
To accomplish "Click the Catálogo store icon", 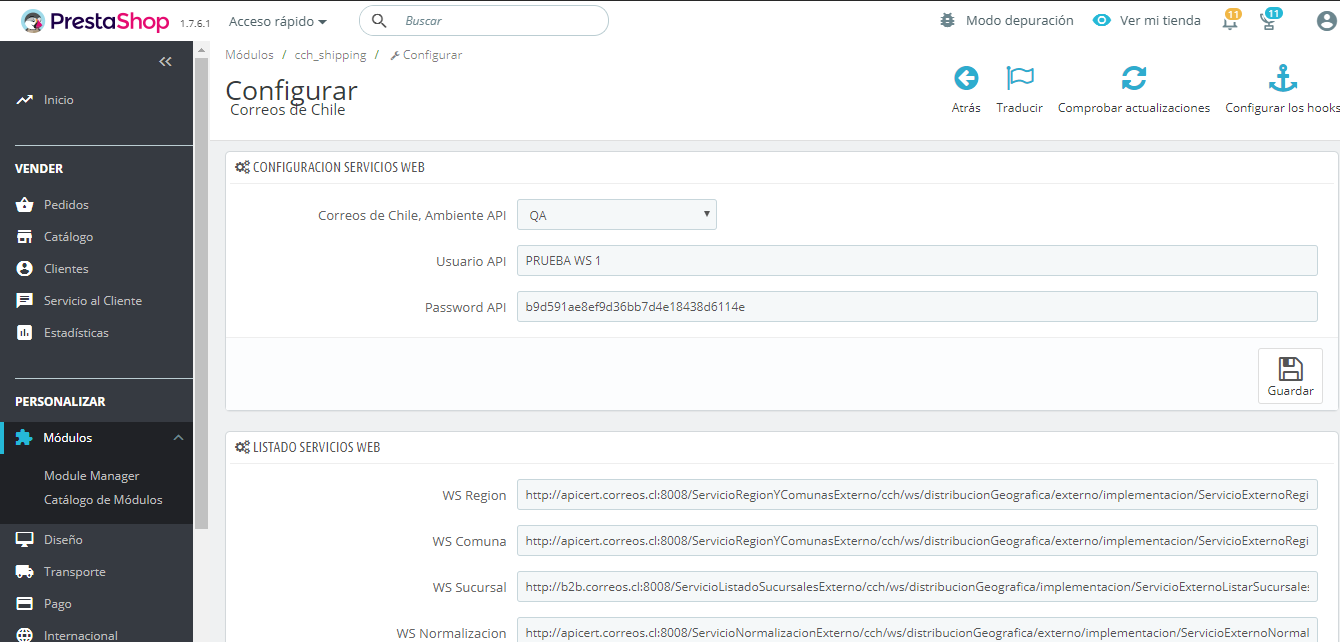I will click(x=25, y=237).
